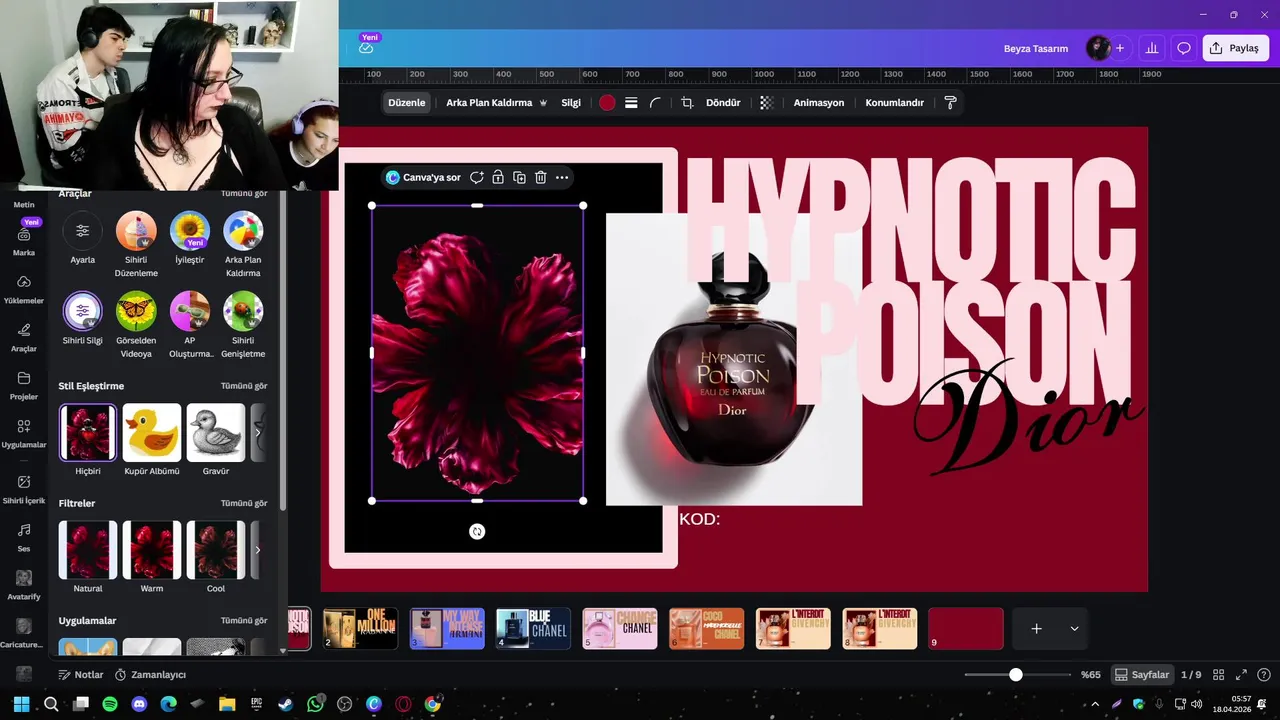This screenshot has width=1280, height=720.
Task: Open Konumlandır position panel
Action: click(x=894, y=102)
